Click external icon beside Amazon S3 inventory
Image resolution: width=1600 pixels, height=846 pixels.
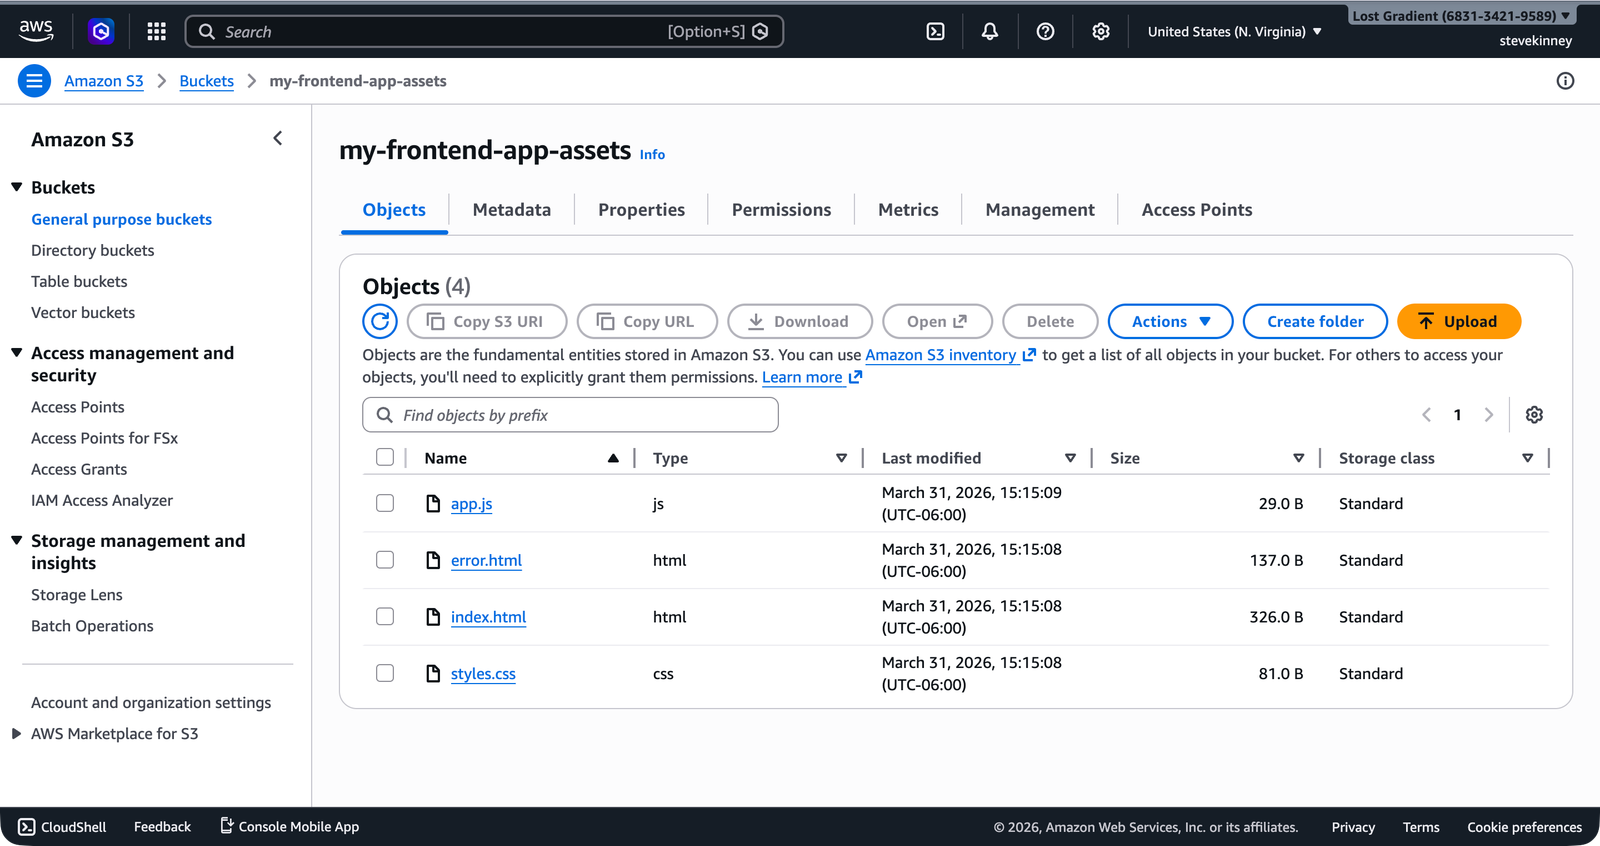point(1029,355)
